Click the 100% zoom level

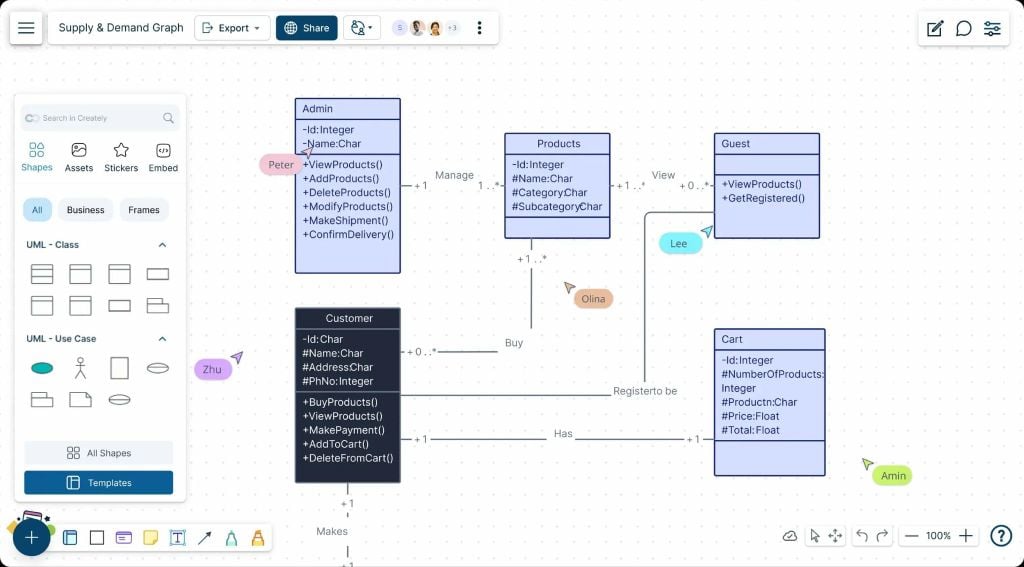pos(938,536)
